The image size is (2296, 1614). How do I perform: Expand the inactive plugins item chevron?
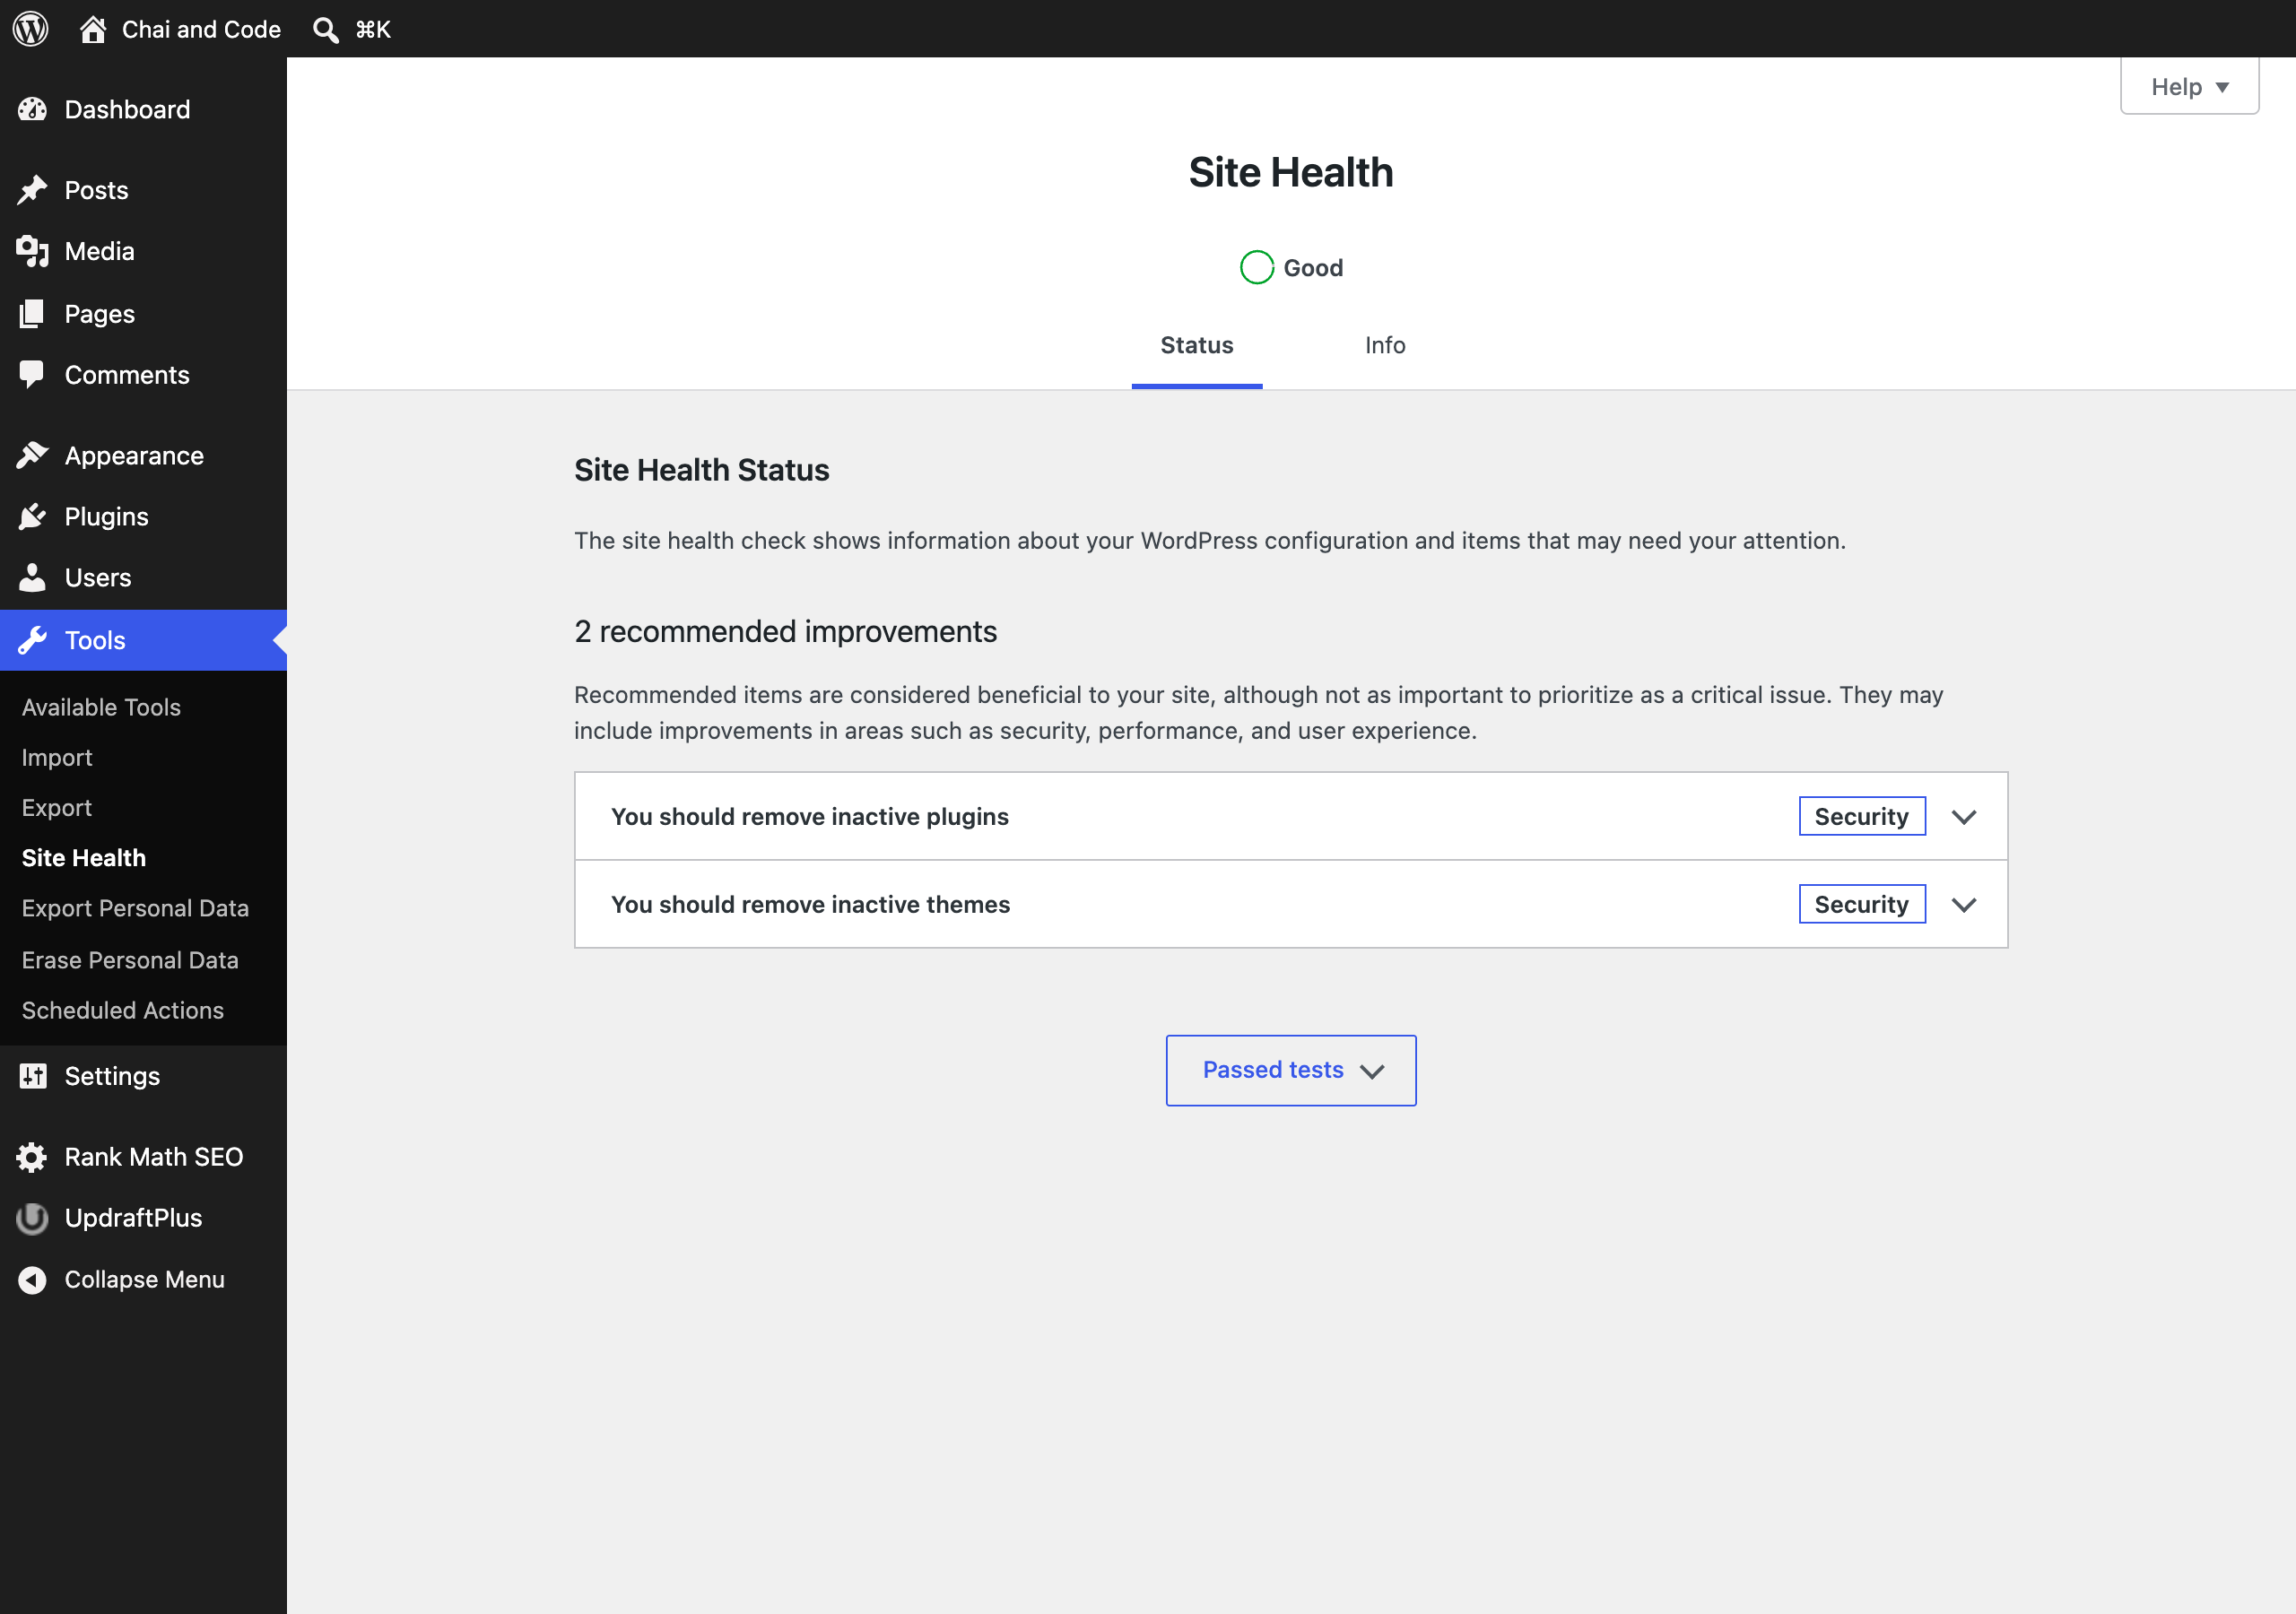tap(1964, 817)
